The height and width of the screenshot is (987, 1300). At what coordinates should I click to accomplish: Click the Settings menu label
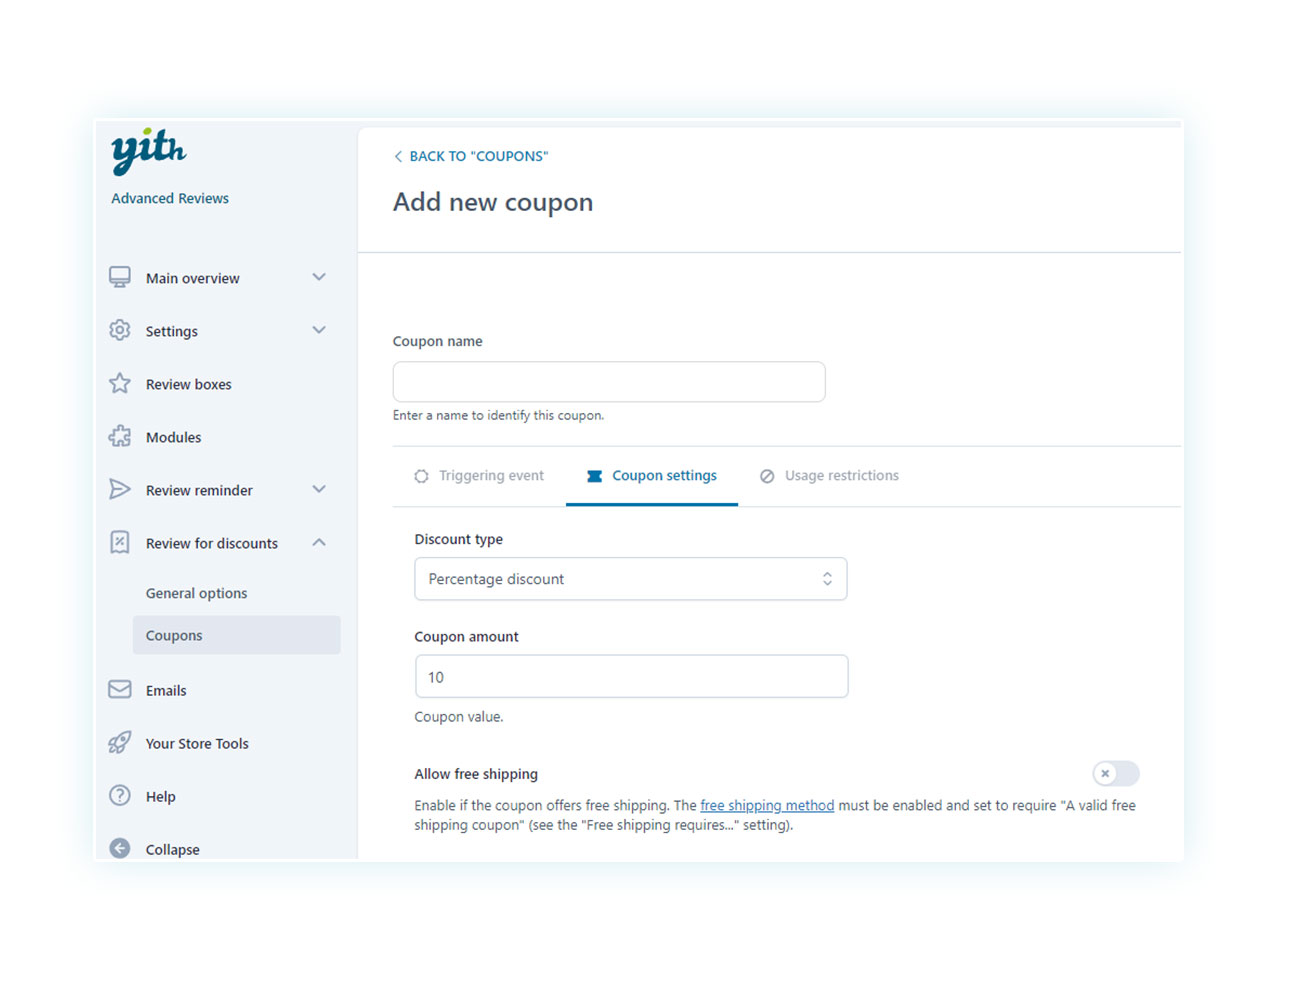[x=172, y=331]
